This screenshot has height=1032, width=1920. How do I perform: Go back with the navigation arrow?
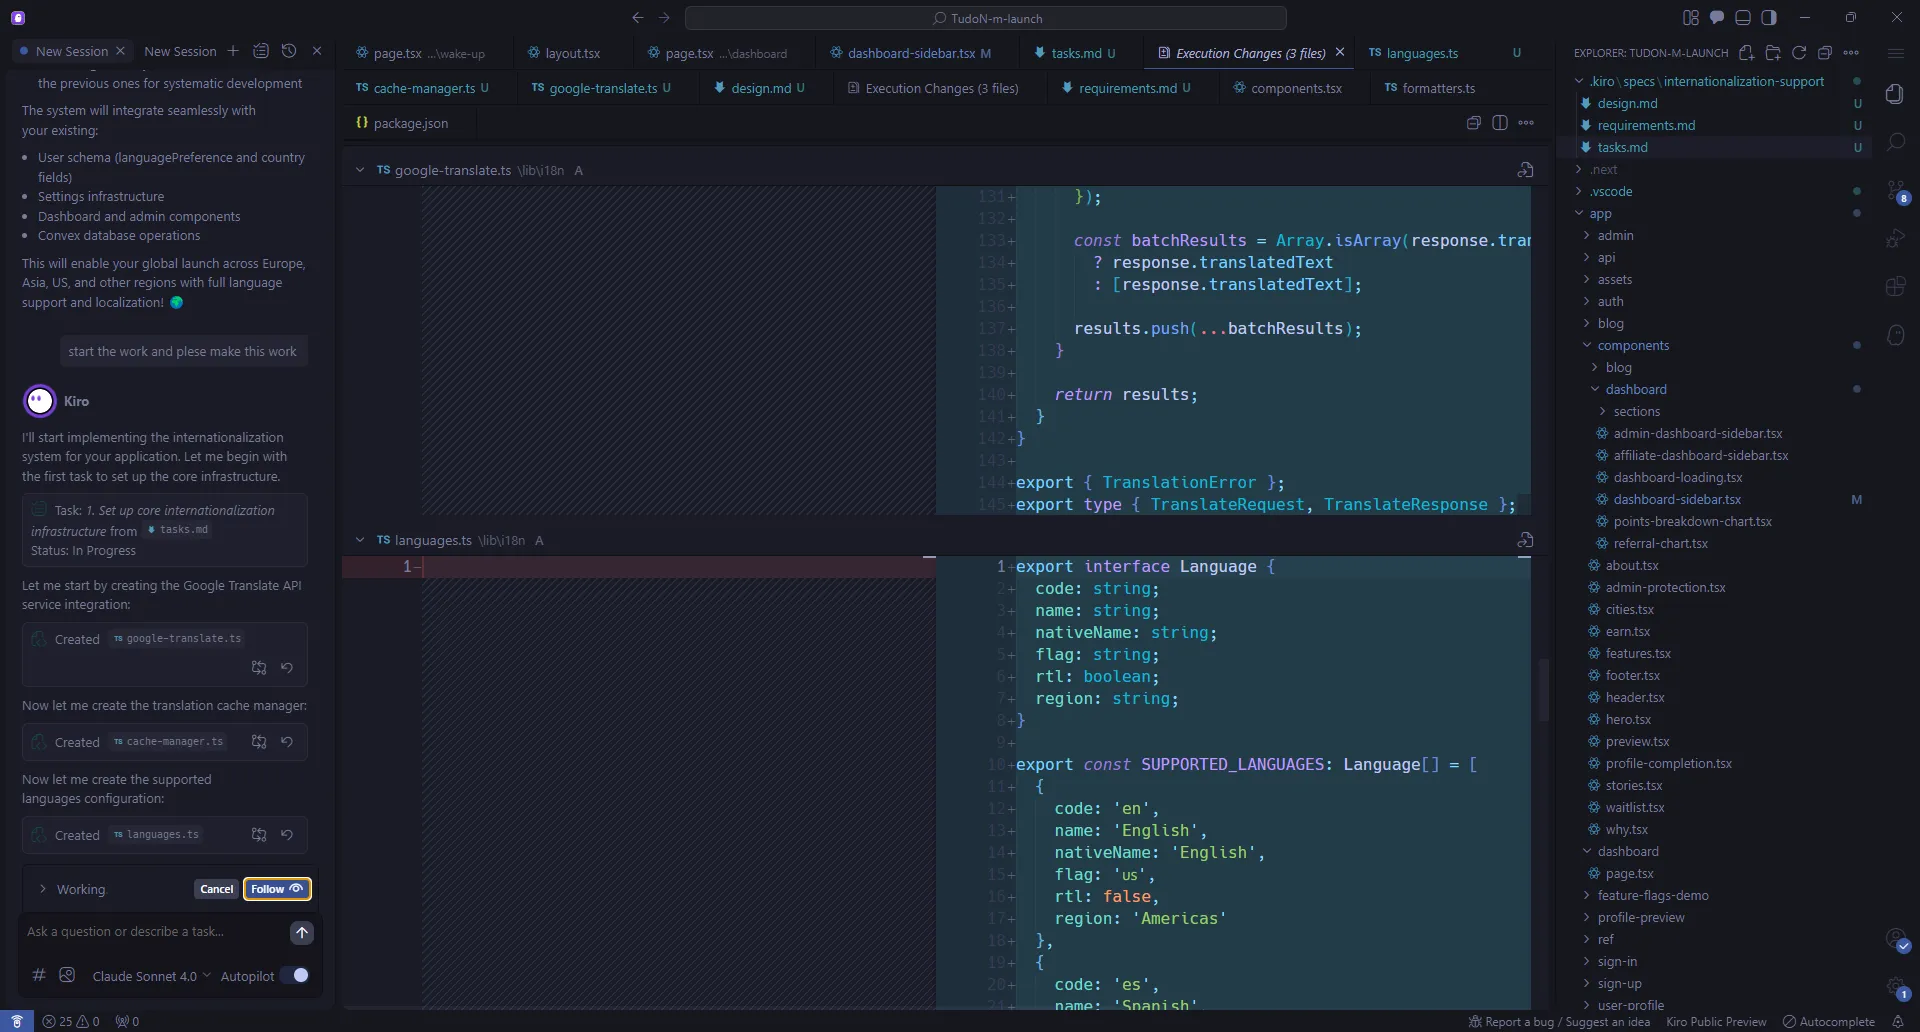638,18
